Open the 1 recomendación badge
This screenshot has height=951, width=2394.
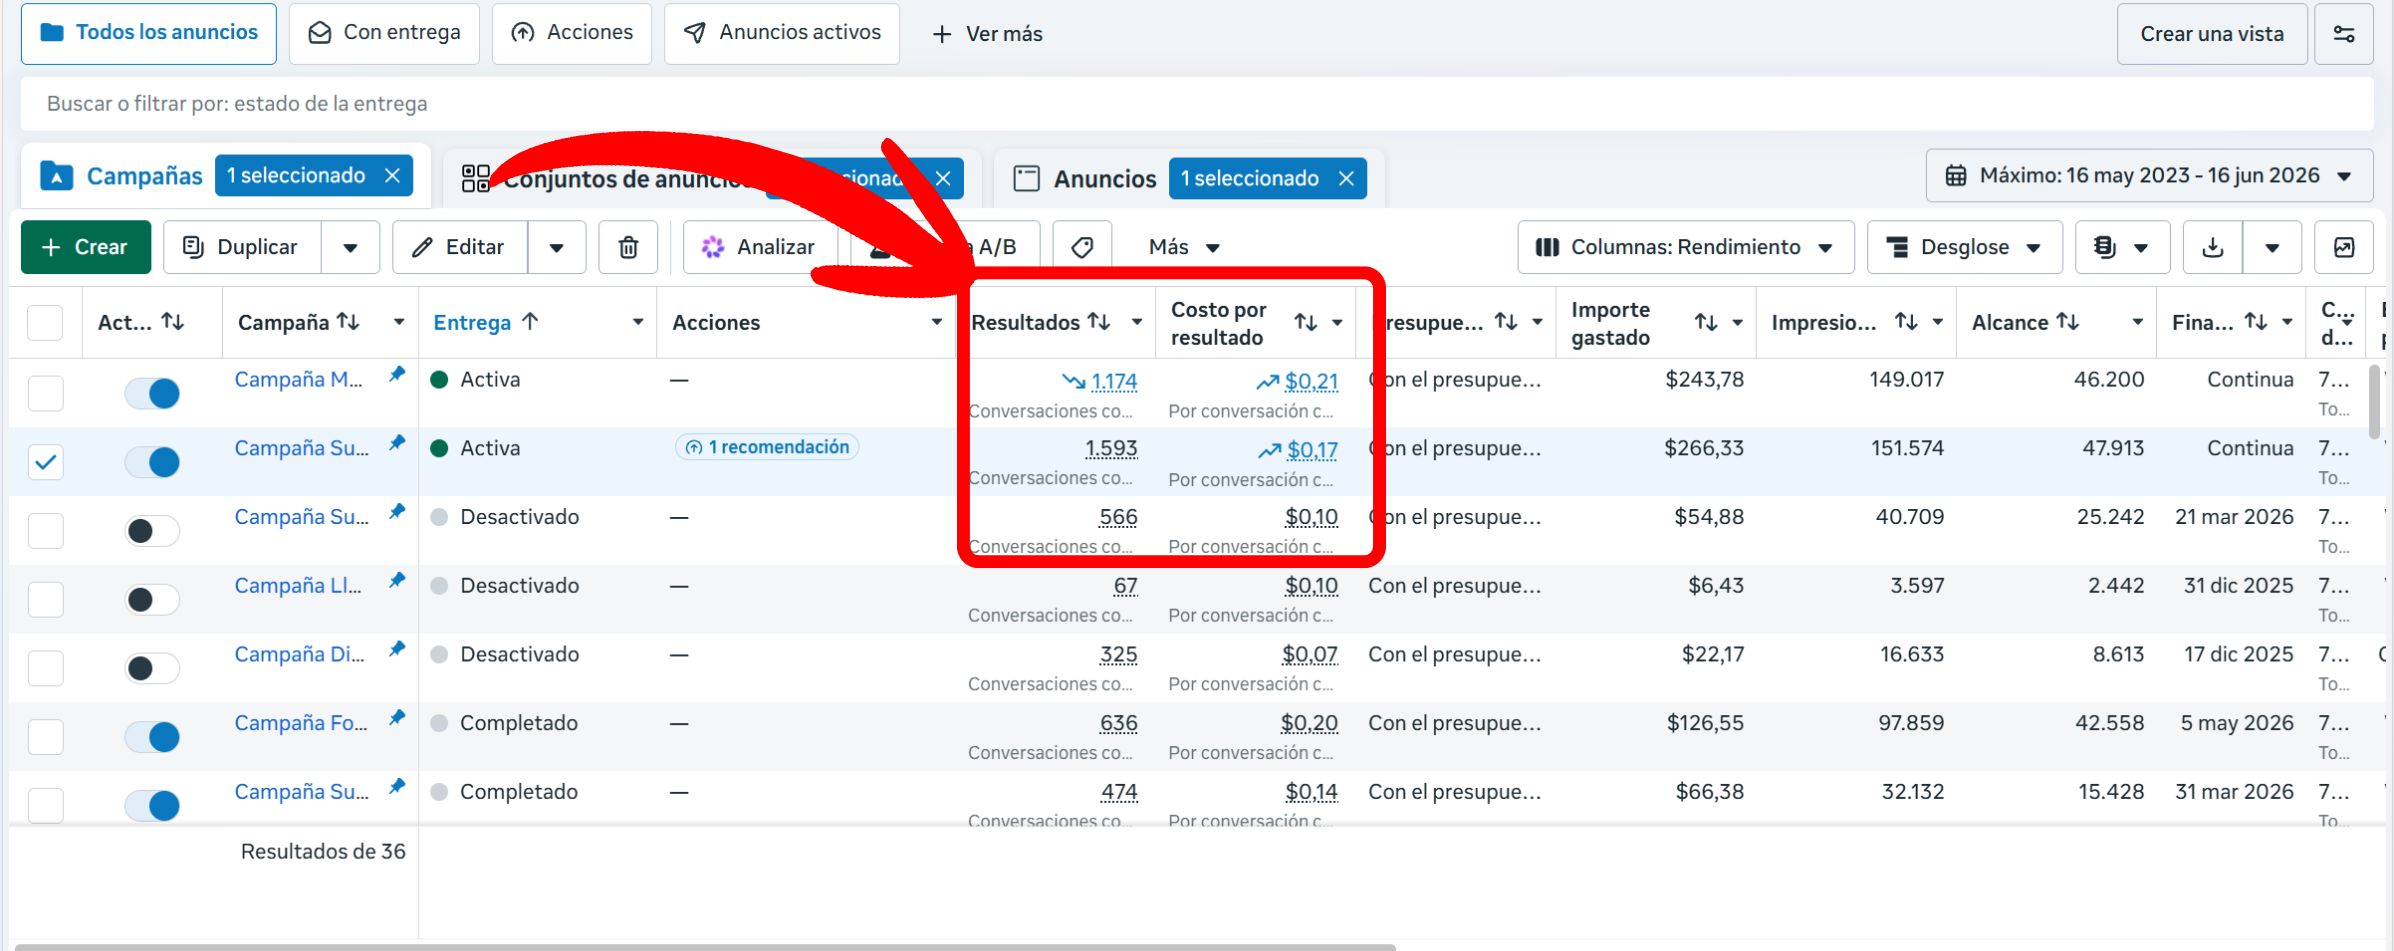[767, 447]
